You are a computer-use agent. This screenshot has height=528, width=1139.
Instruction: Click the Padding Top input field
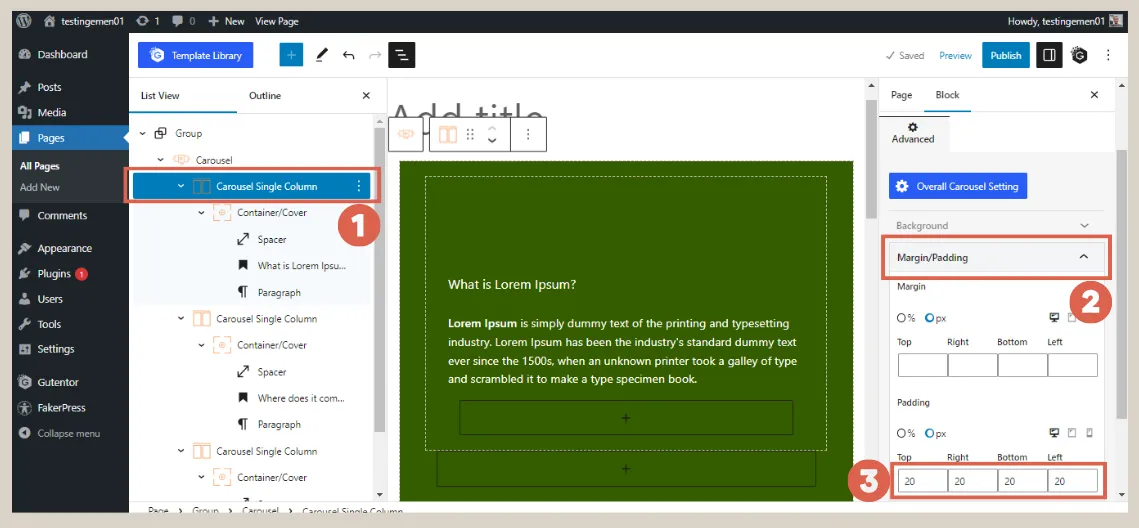tap(922, 481)
